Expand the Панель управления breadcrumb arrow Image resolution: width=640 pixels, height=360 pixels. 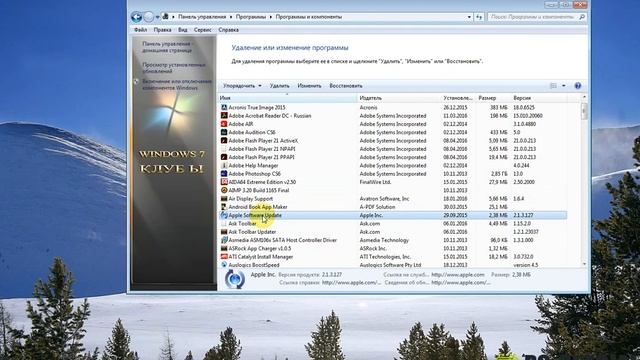pos(231,17)
